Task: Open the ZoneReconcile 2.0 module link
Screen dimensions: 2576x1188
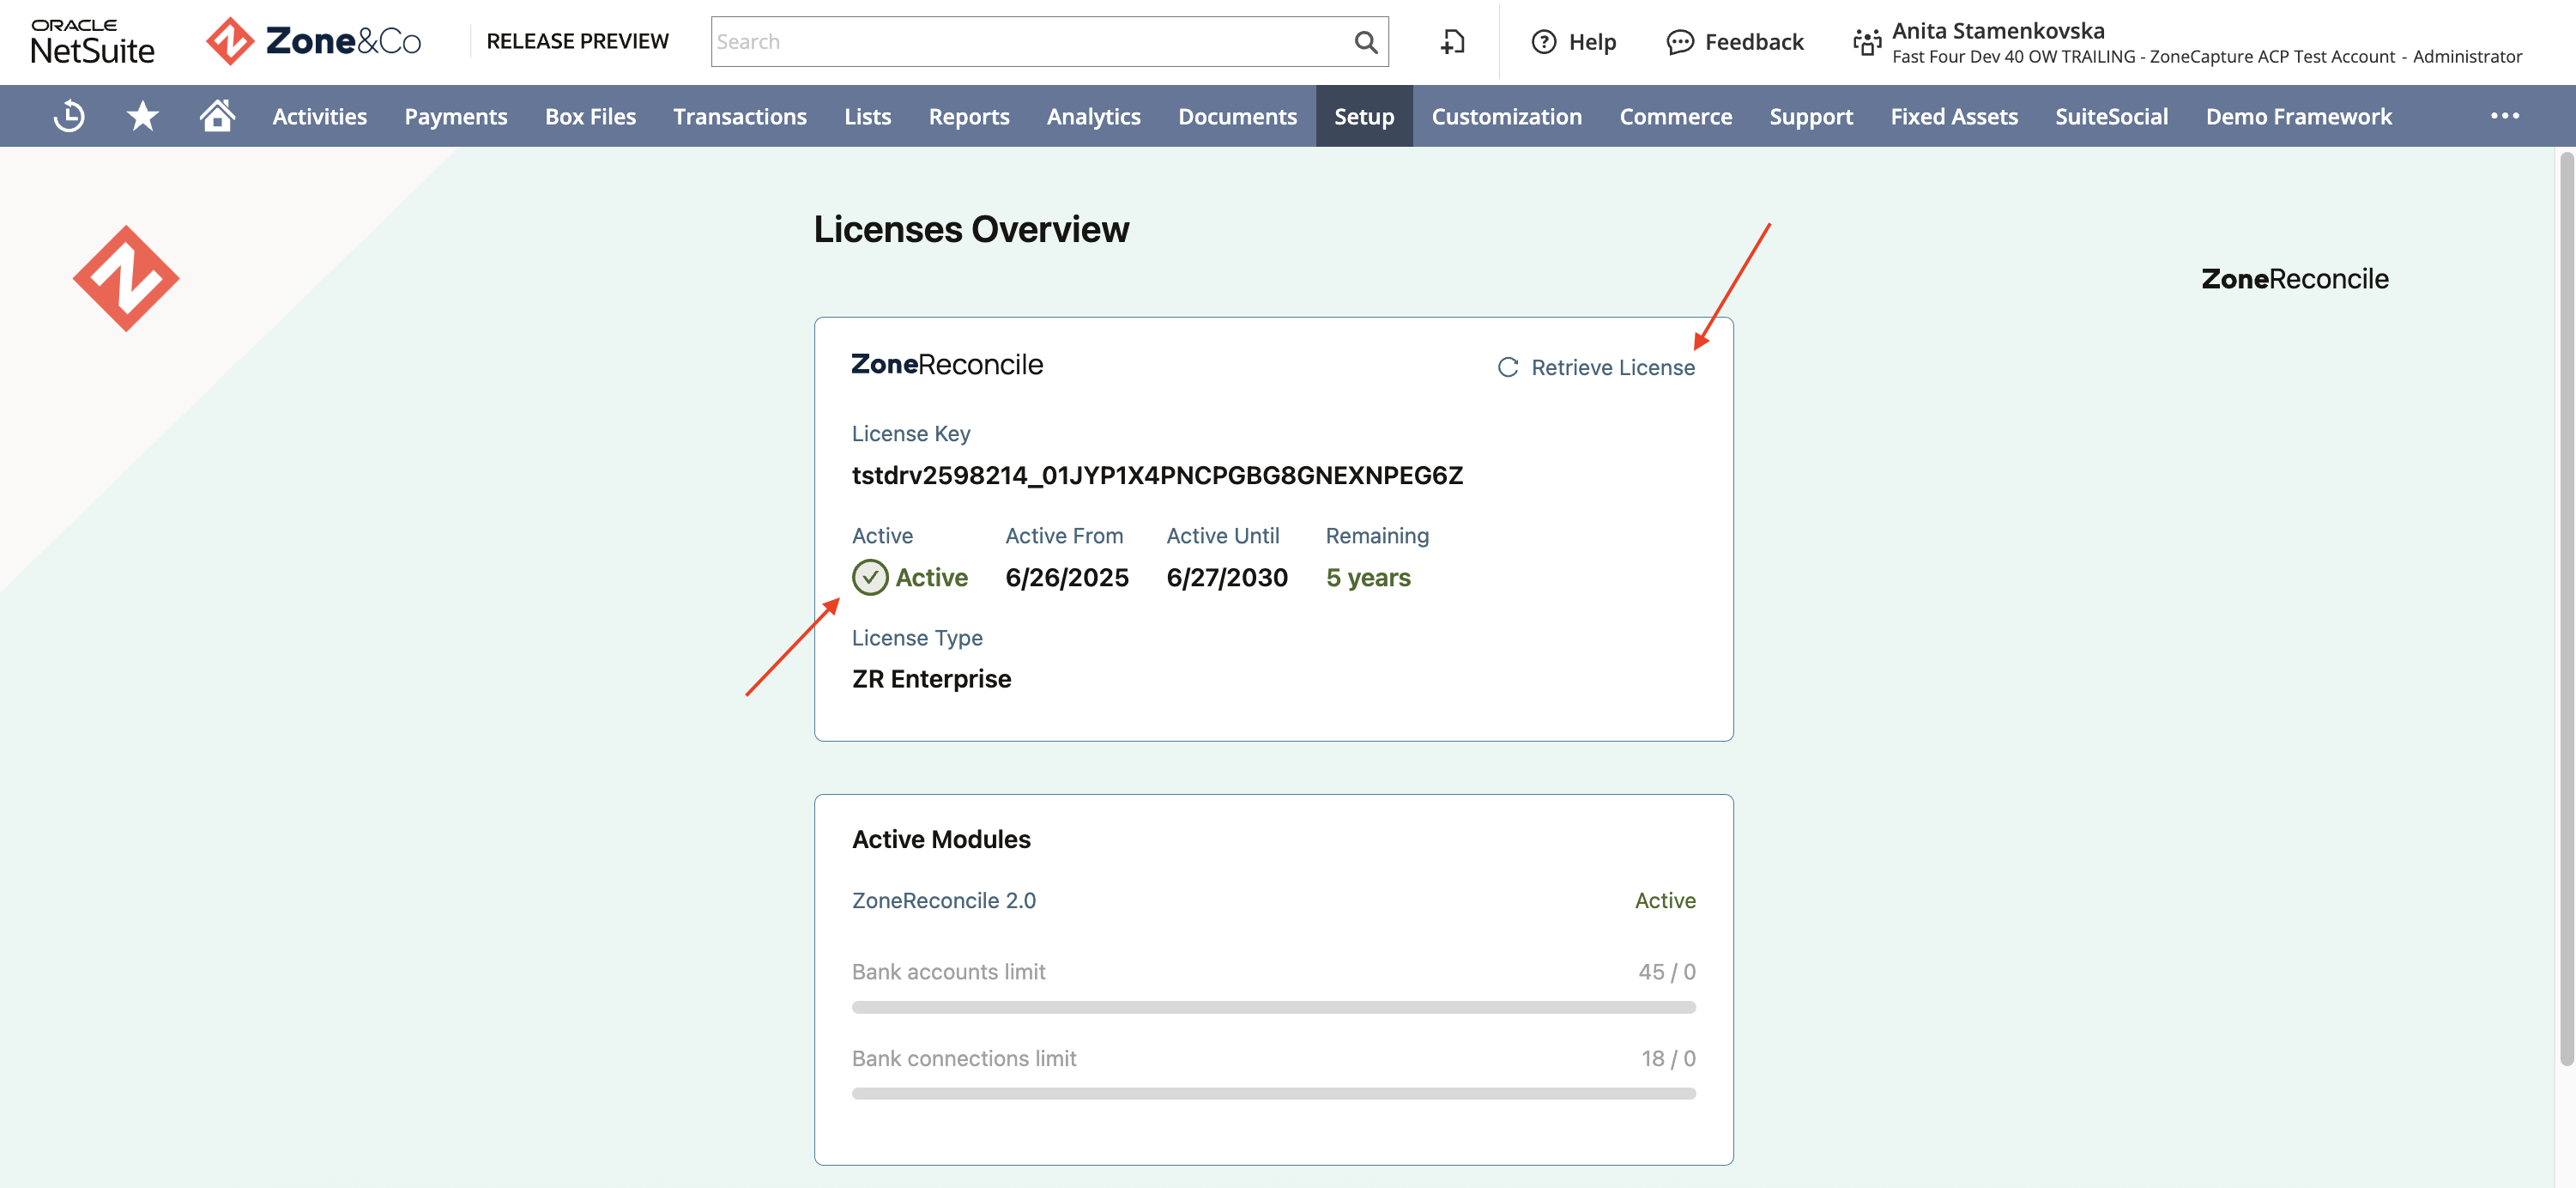Action: 943,900
